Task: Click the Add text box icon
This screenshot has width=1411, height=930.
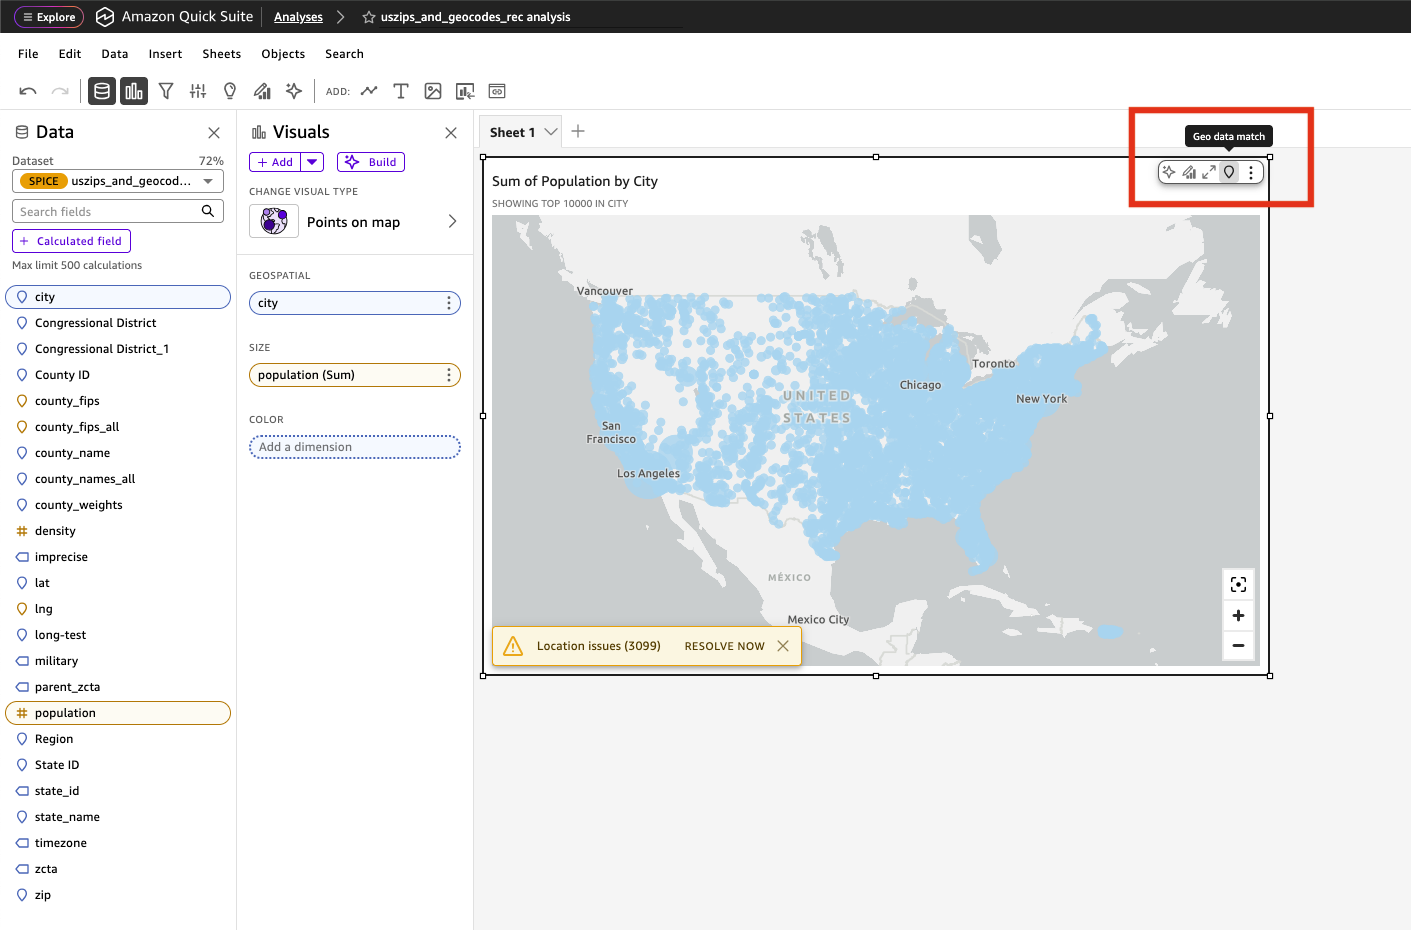Action: (401, 91)
